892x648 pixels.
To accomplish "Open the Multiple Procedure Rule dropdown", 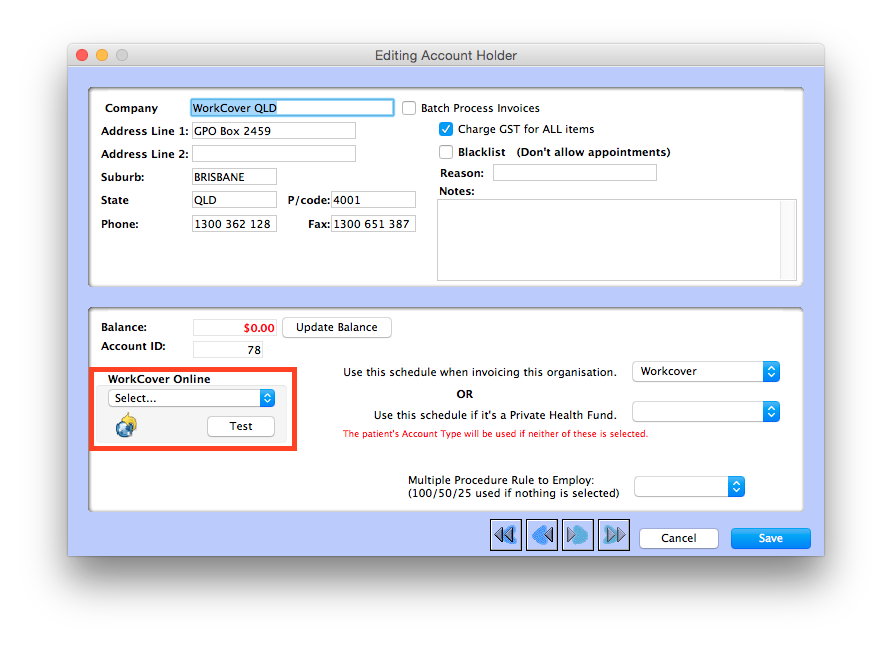I will click(688, 487).
